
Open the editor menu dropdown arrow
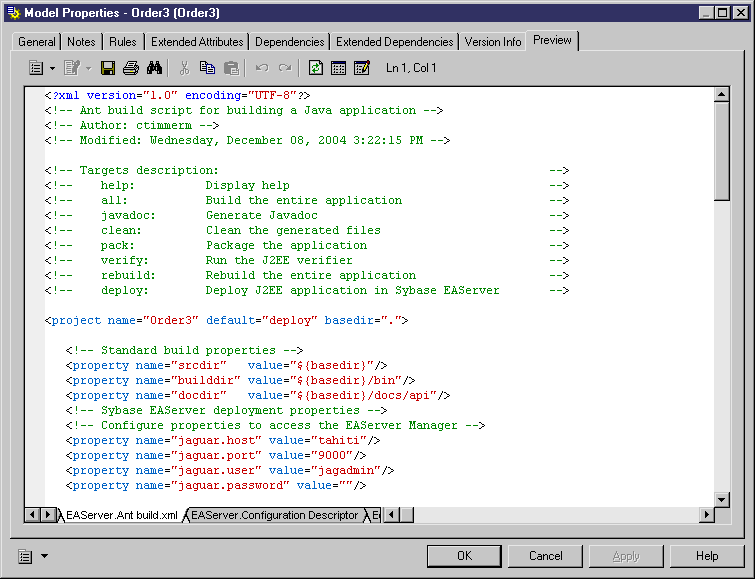[52, 68]
